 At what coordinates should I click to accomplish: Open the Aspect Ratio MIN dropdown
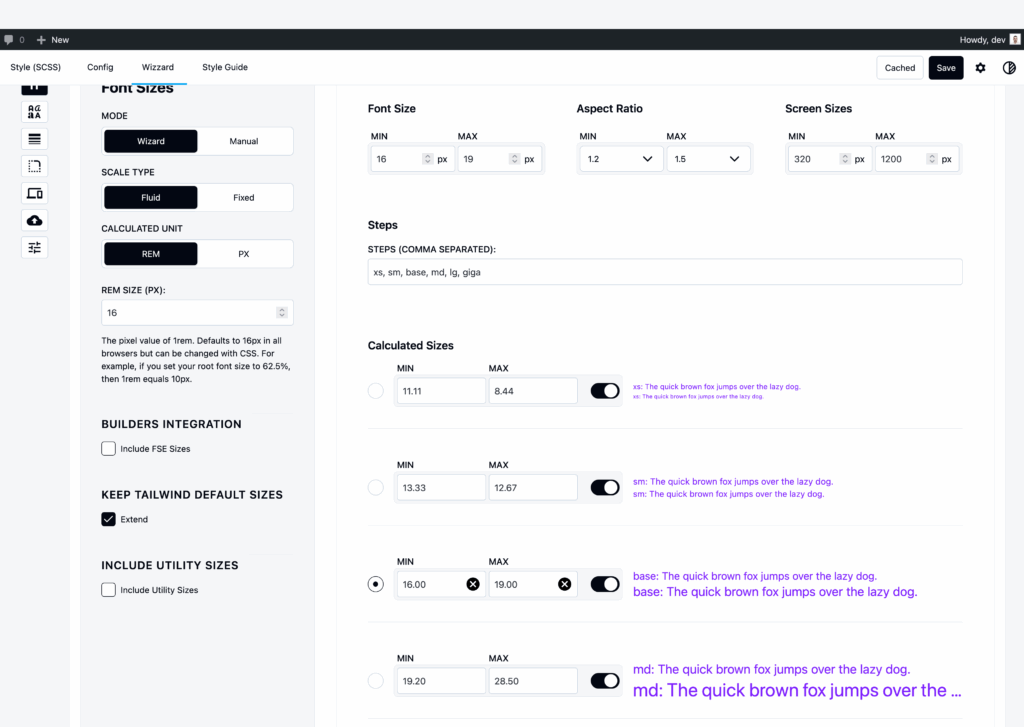pyautogui.click(x=620, y=158)
